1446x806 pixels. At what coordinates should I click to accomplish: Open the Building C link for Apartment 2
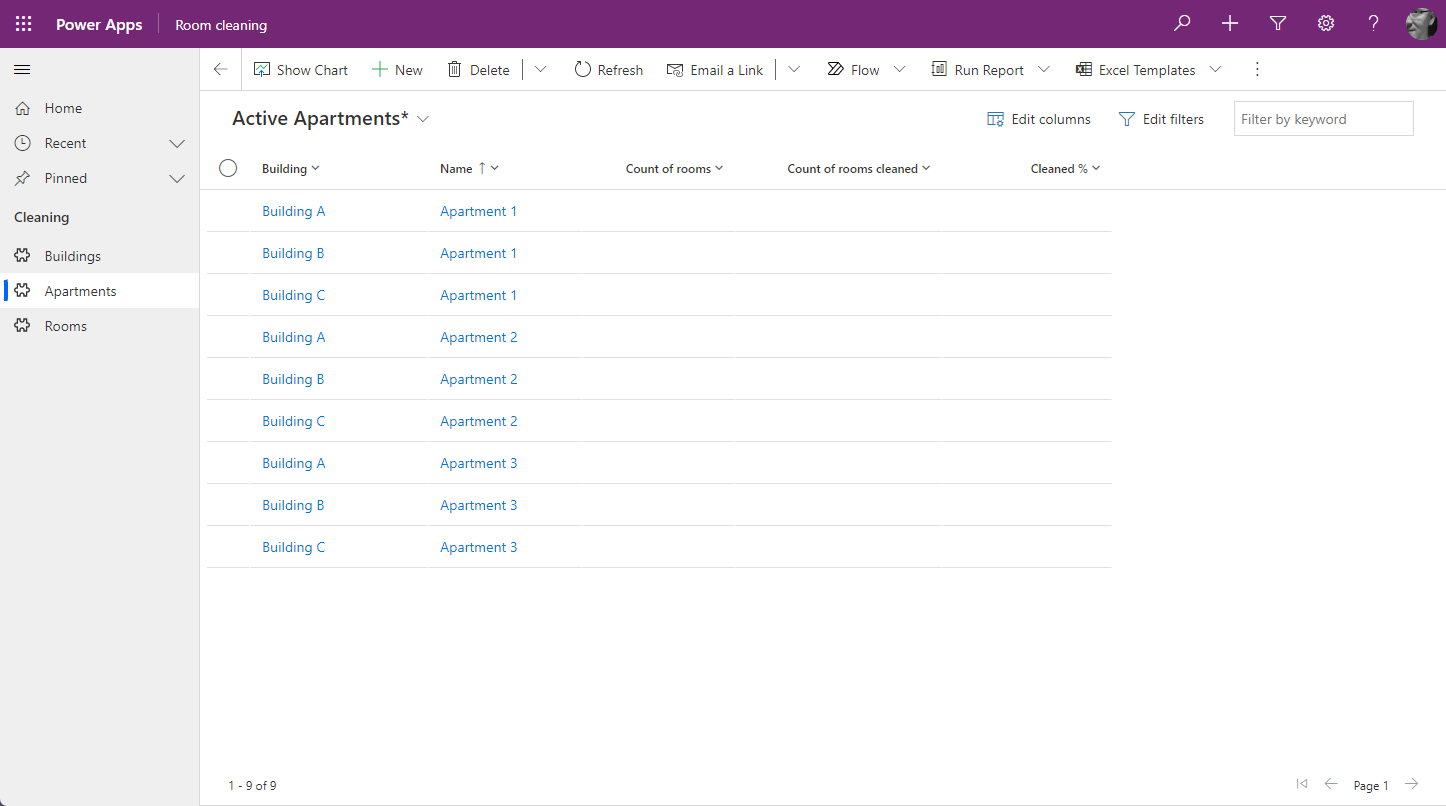[293, 421]
